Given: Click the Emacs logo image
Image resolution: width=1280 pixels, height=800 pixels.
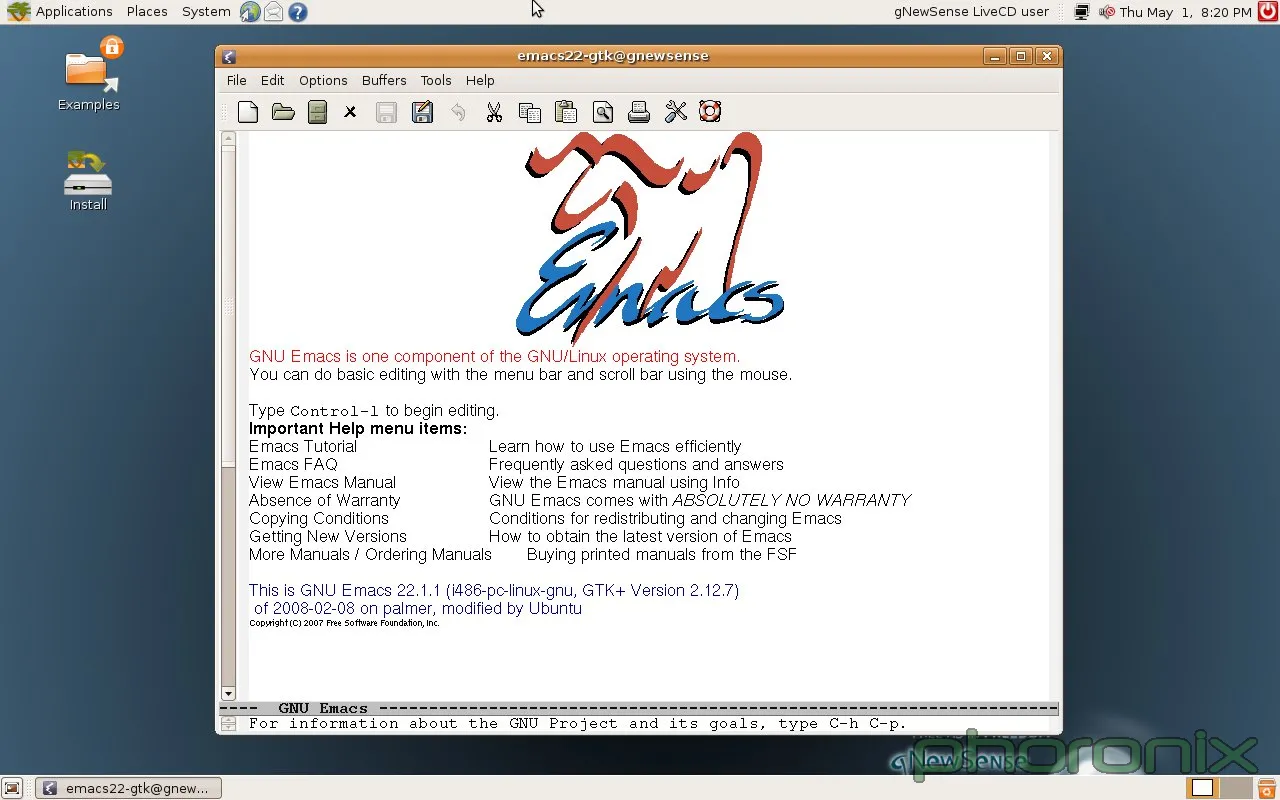Looking at the screenshot, I should [649, 239].
